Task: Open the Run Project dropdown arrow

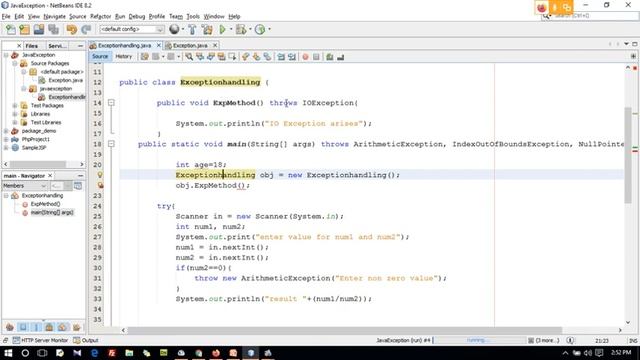Action: [x=231, y=29]
